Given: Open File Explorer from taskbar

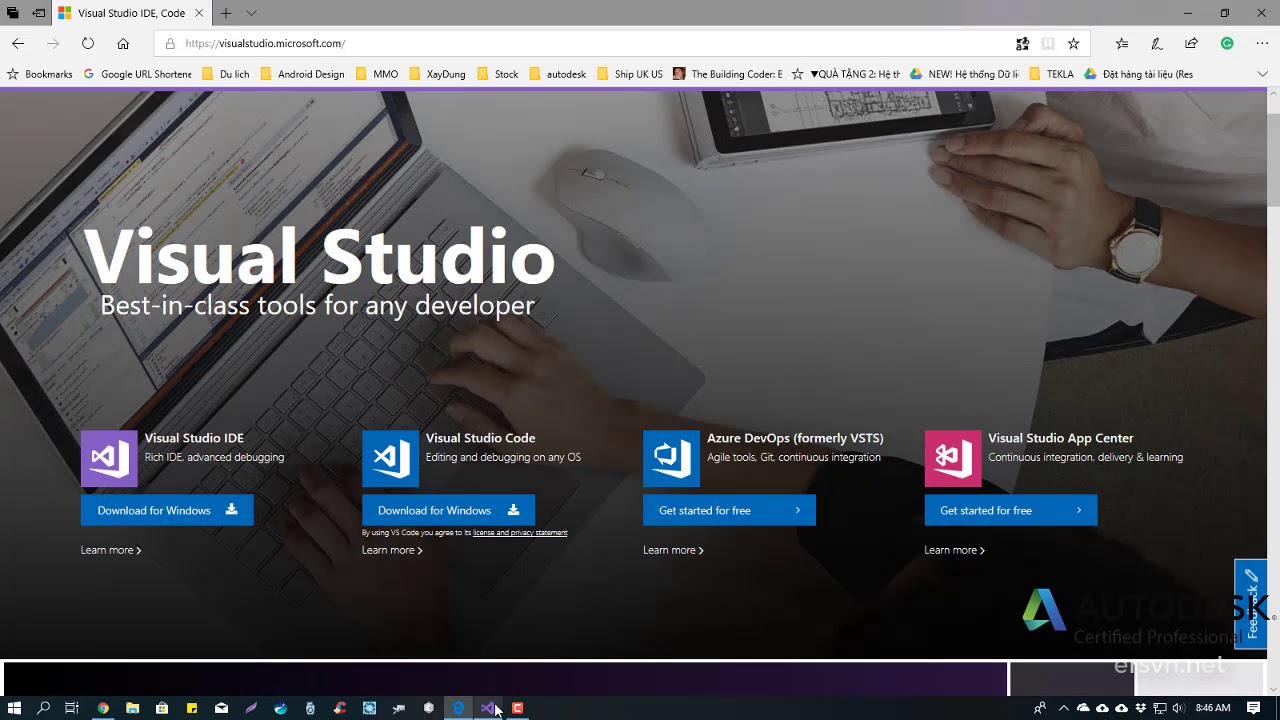Looking at the screenshot, I should (x=132, y=708).
